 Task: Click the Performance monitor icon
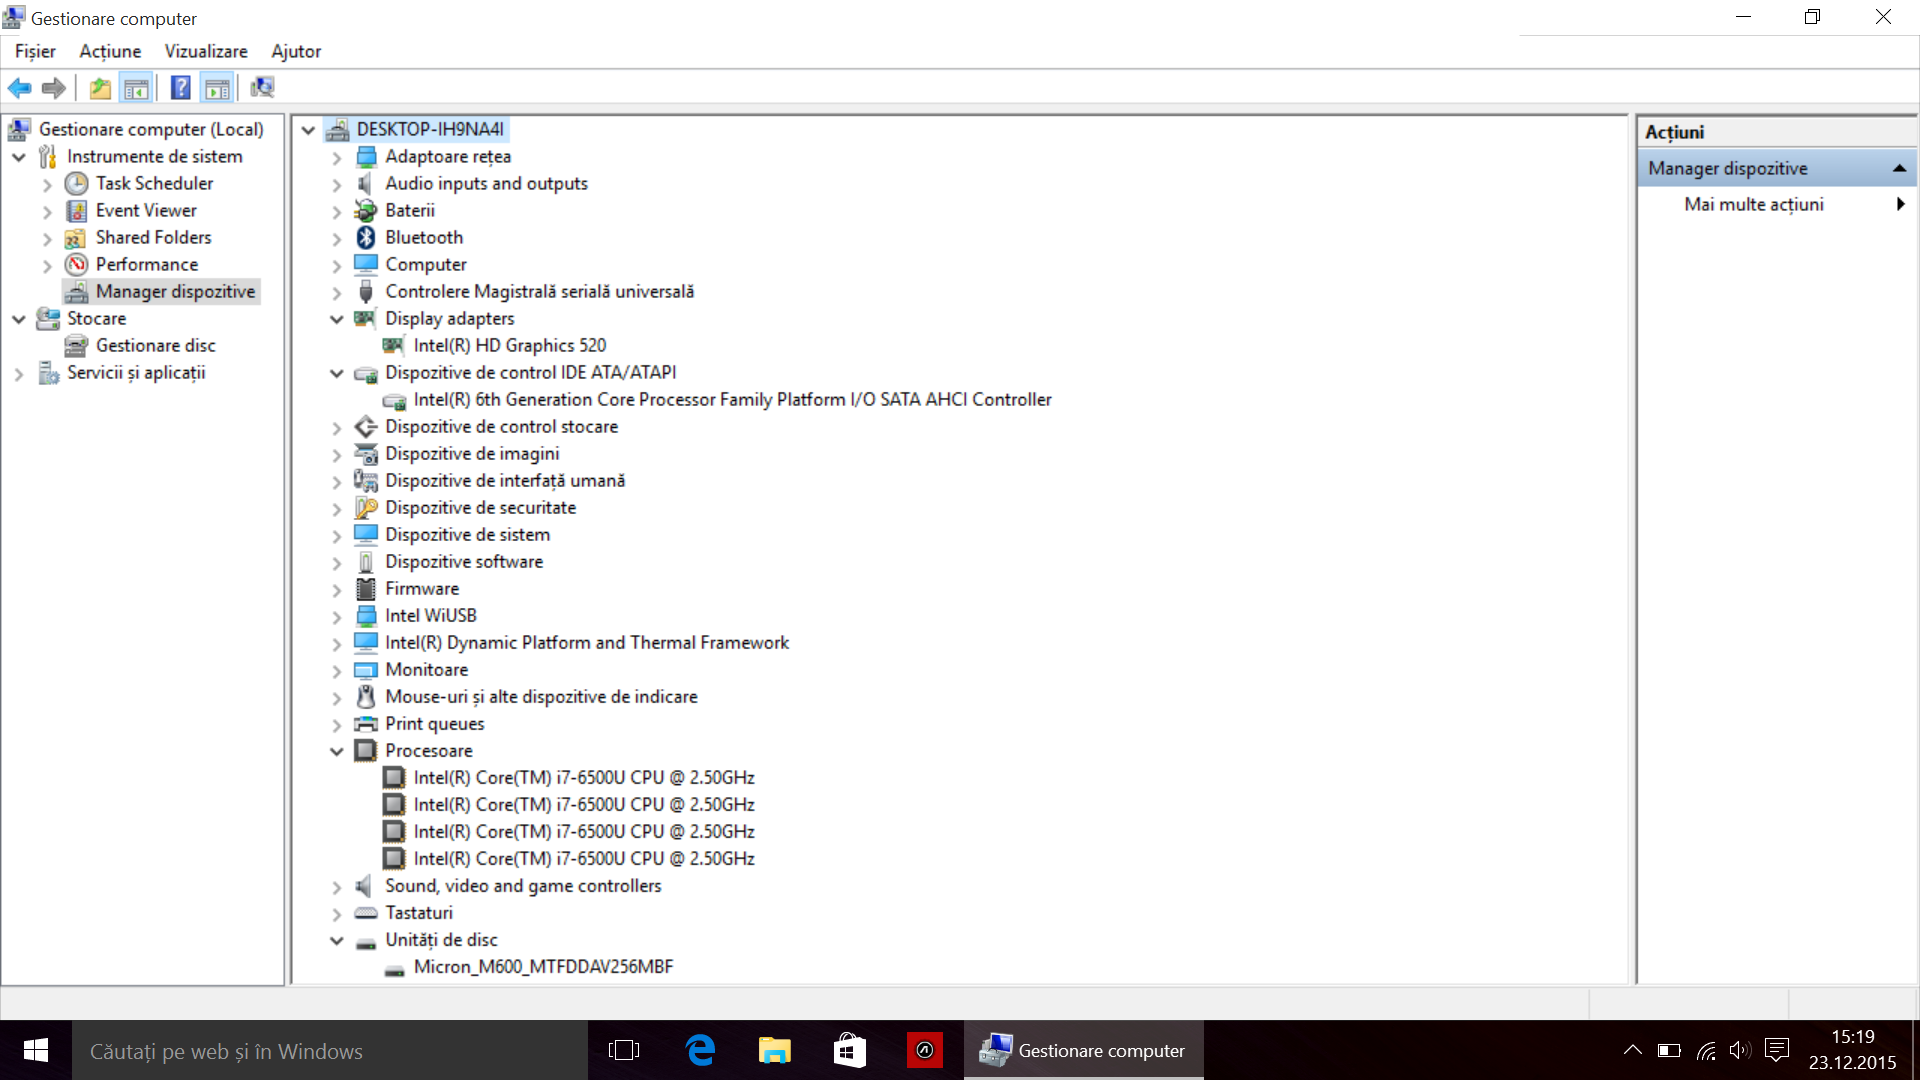[76, 264]
